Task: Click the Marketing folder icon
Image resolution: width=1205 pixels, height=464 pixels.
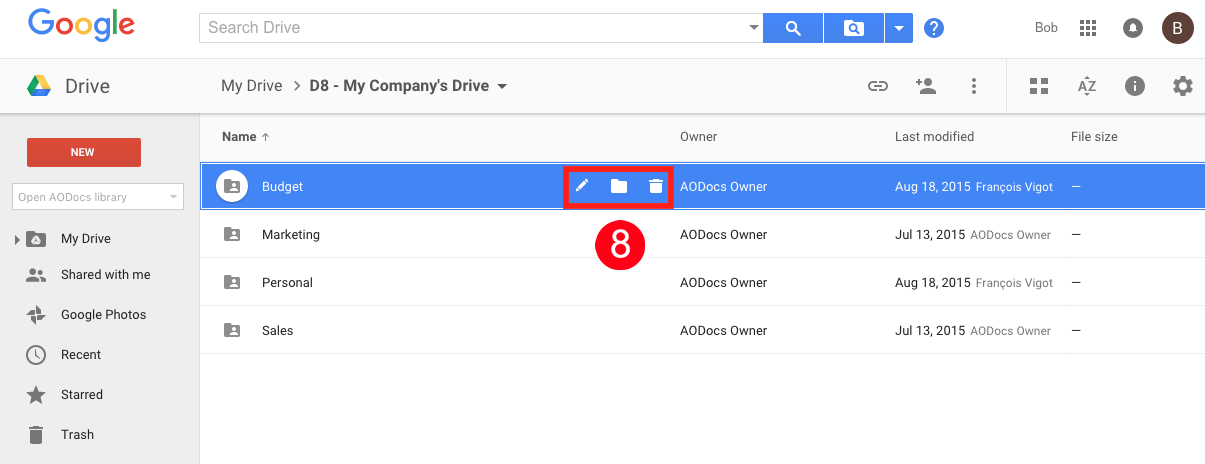Action: point(232,234)
